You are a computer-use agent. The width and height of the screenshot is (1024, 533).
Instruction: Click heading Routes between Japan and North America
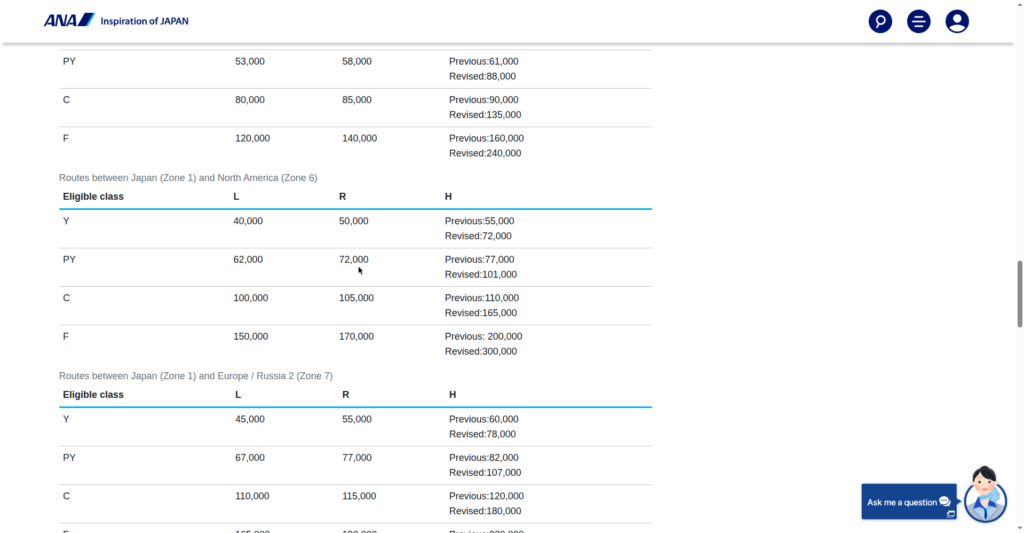188,178
